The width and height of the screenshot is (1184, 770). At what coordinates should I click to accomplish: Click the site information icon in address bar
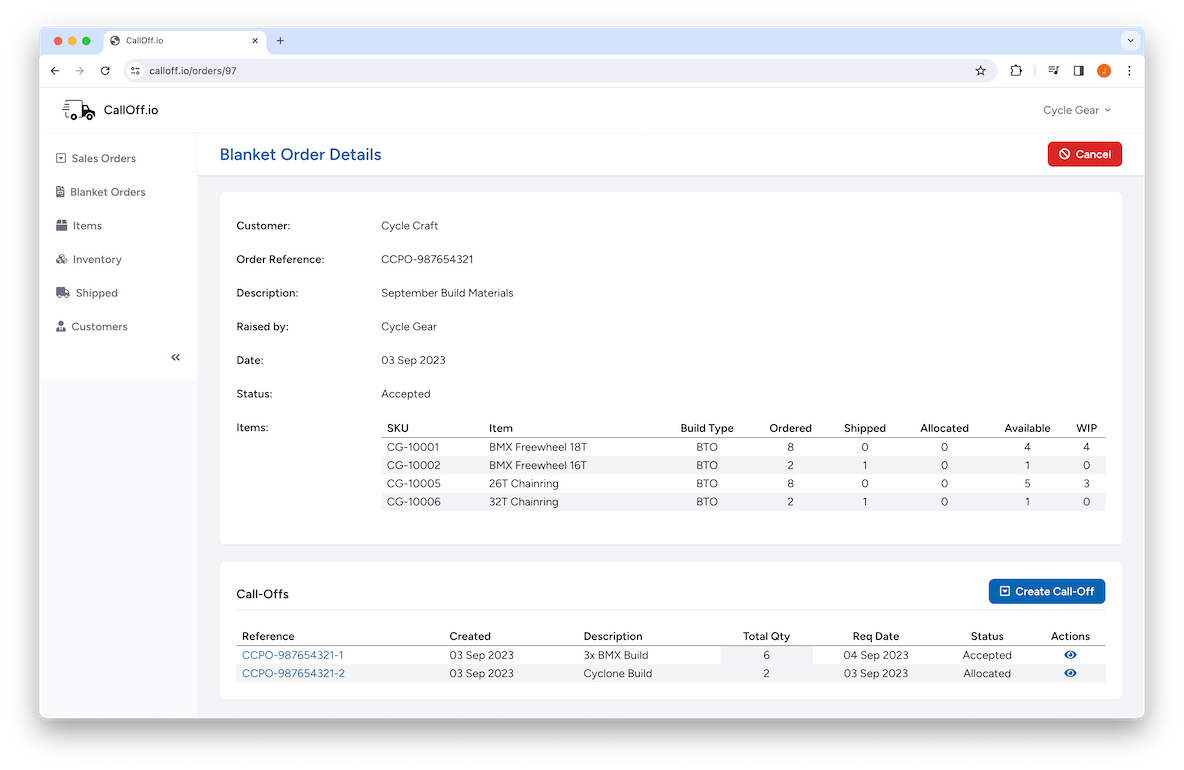pyautogui.click(x=135, y=71)
